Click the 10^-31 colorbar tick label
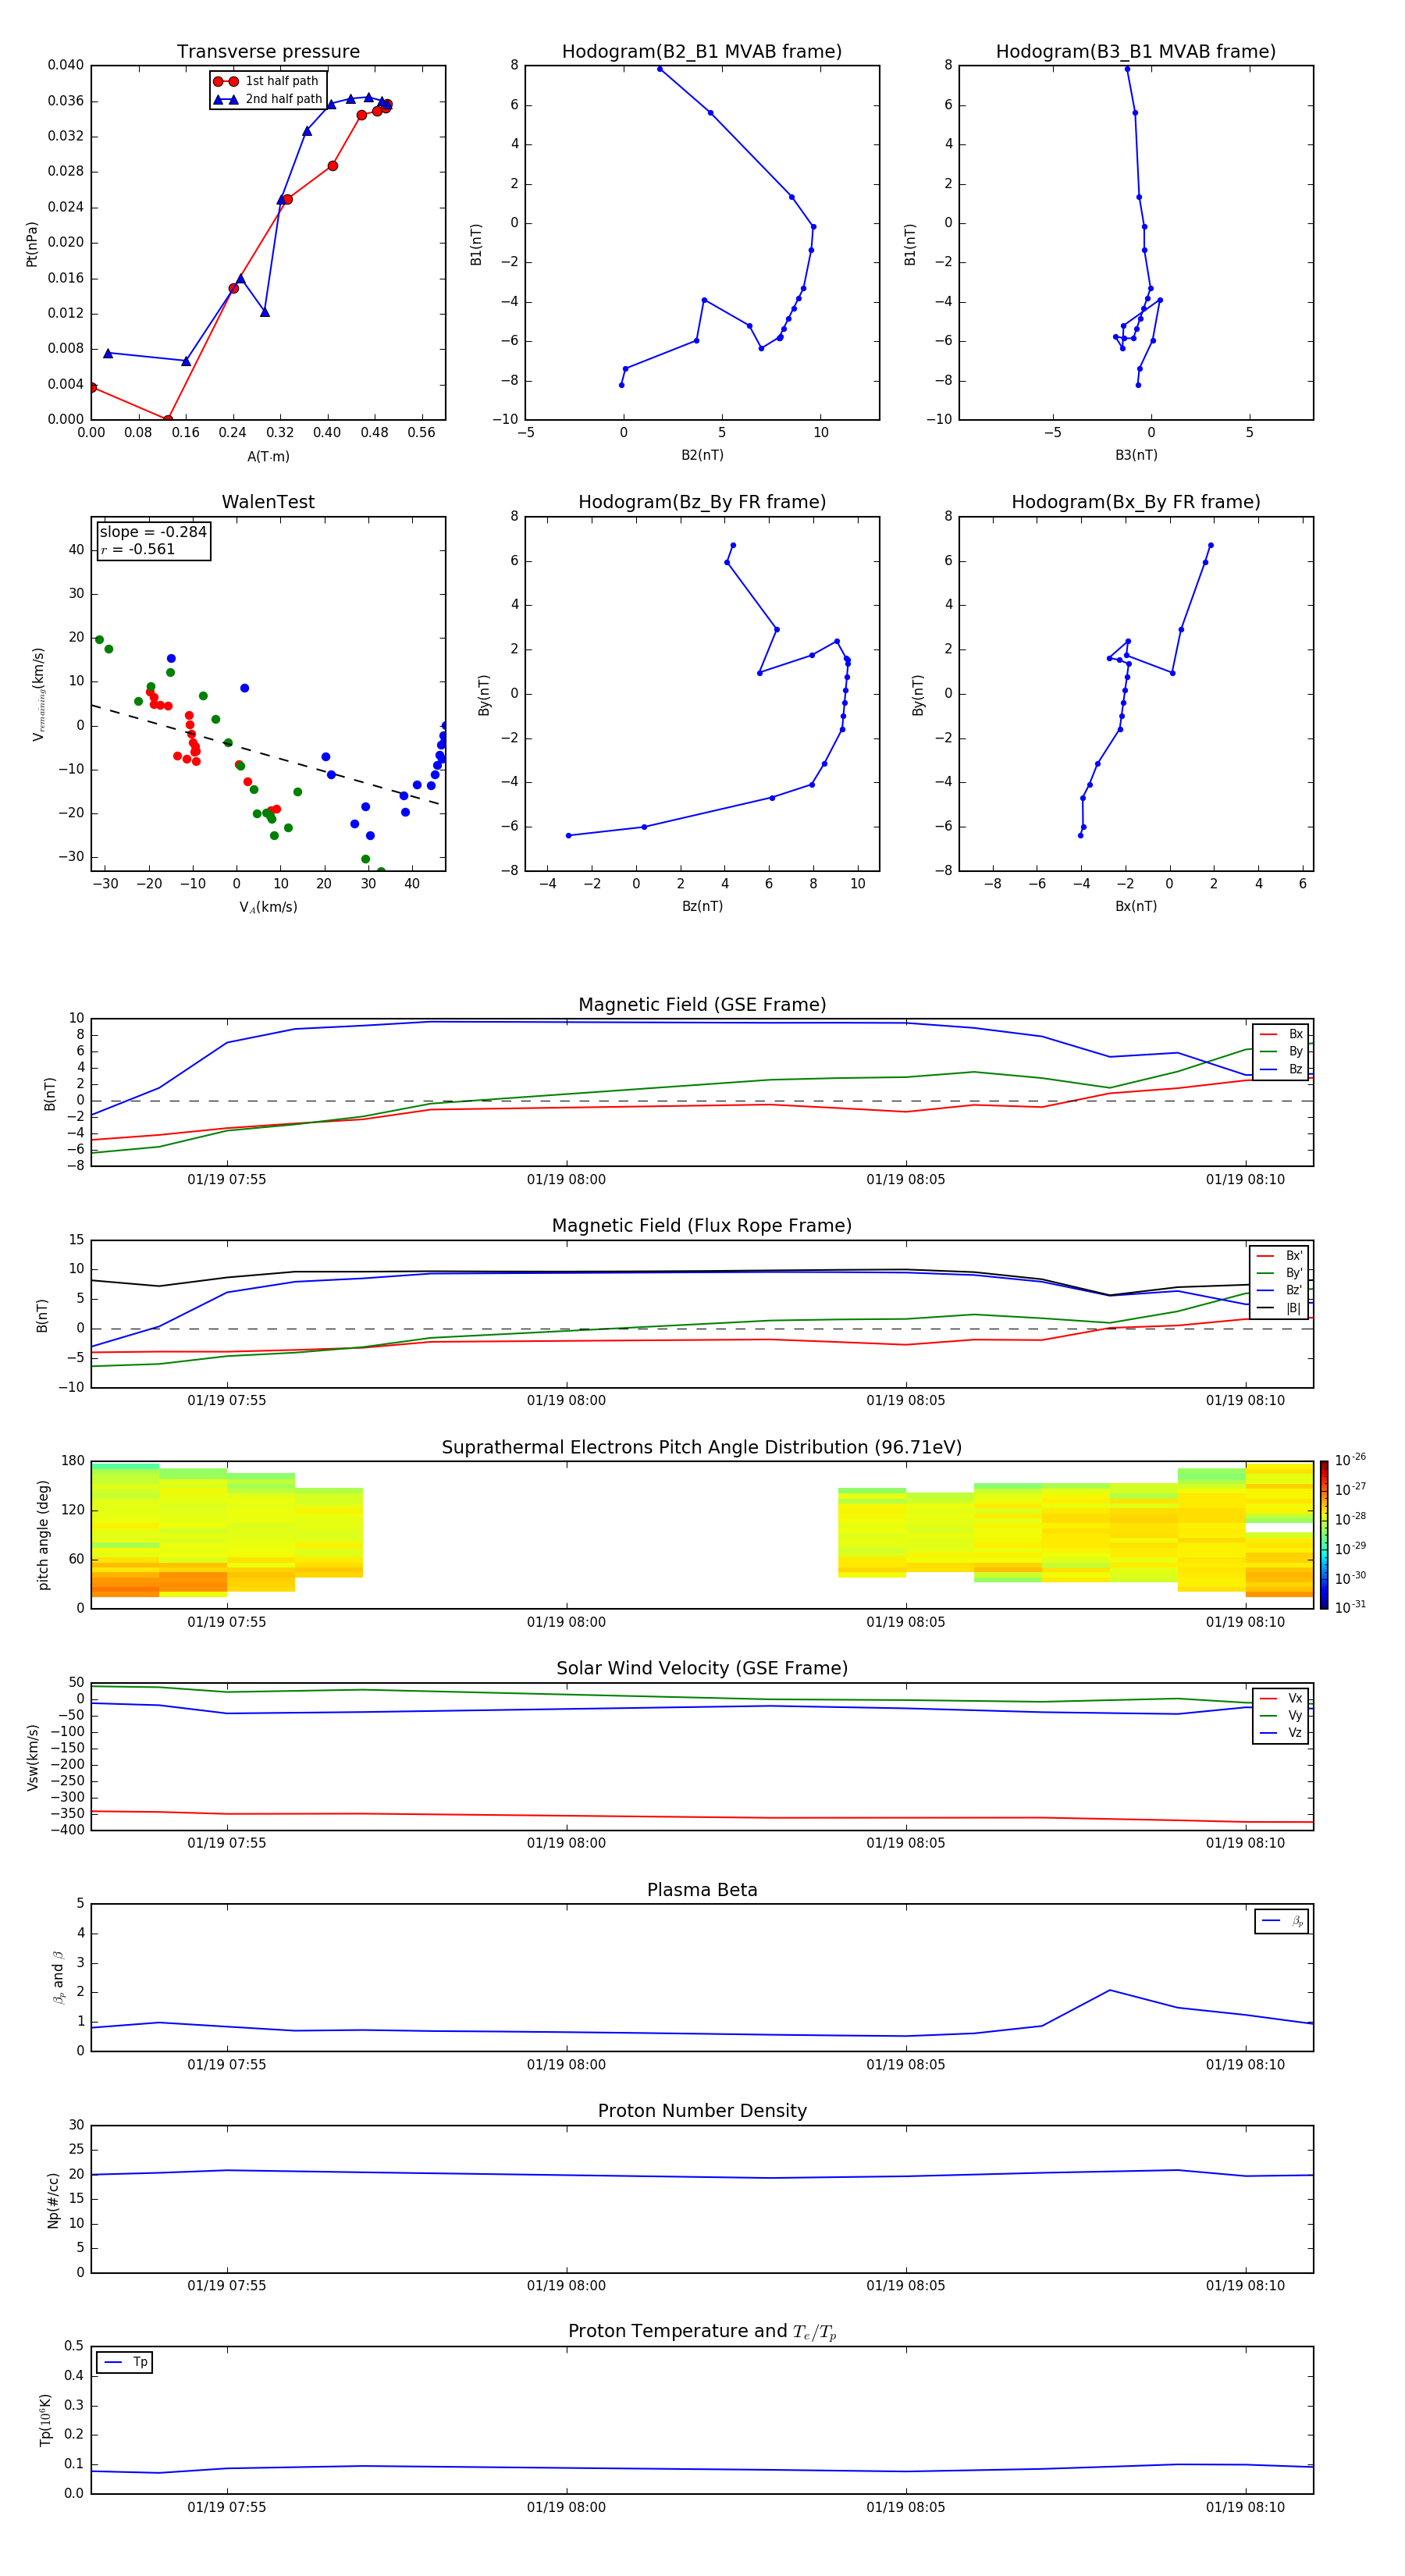1405x2576 pixels. (1350, 1607)
